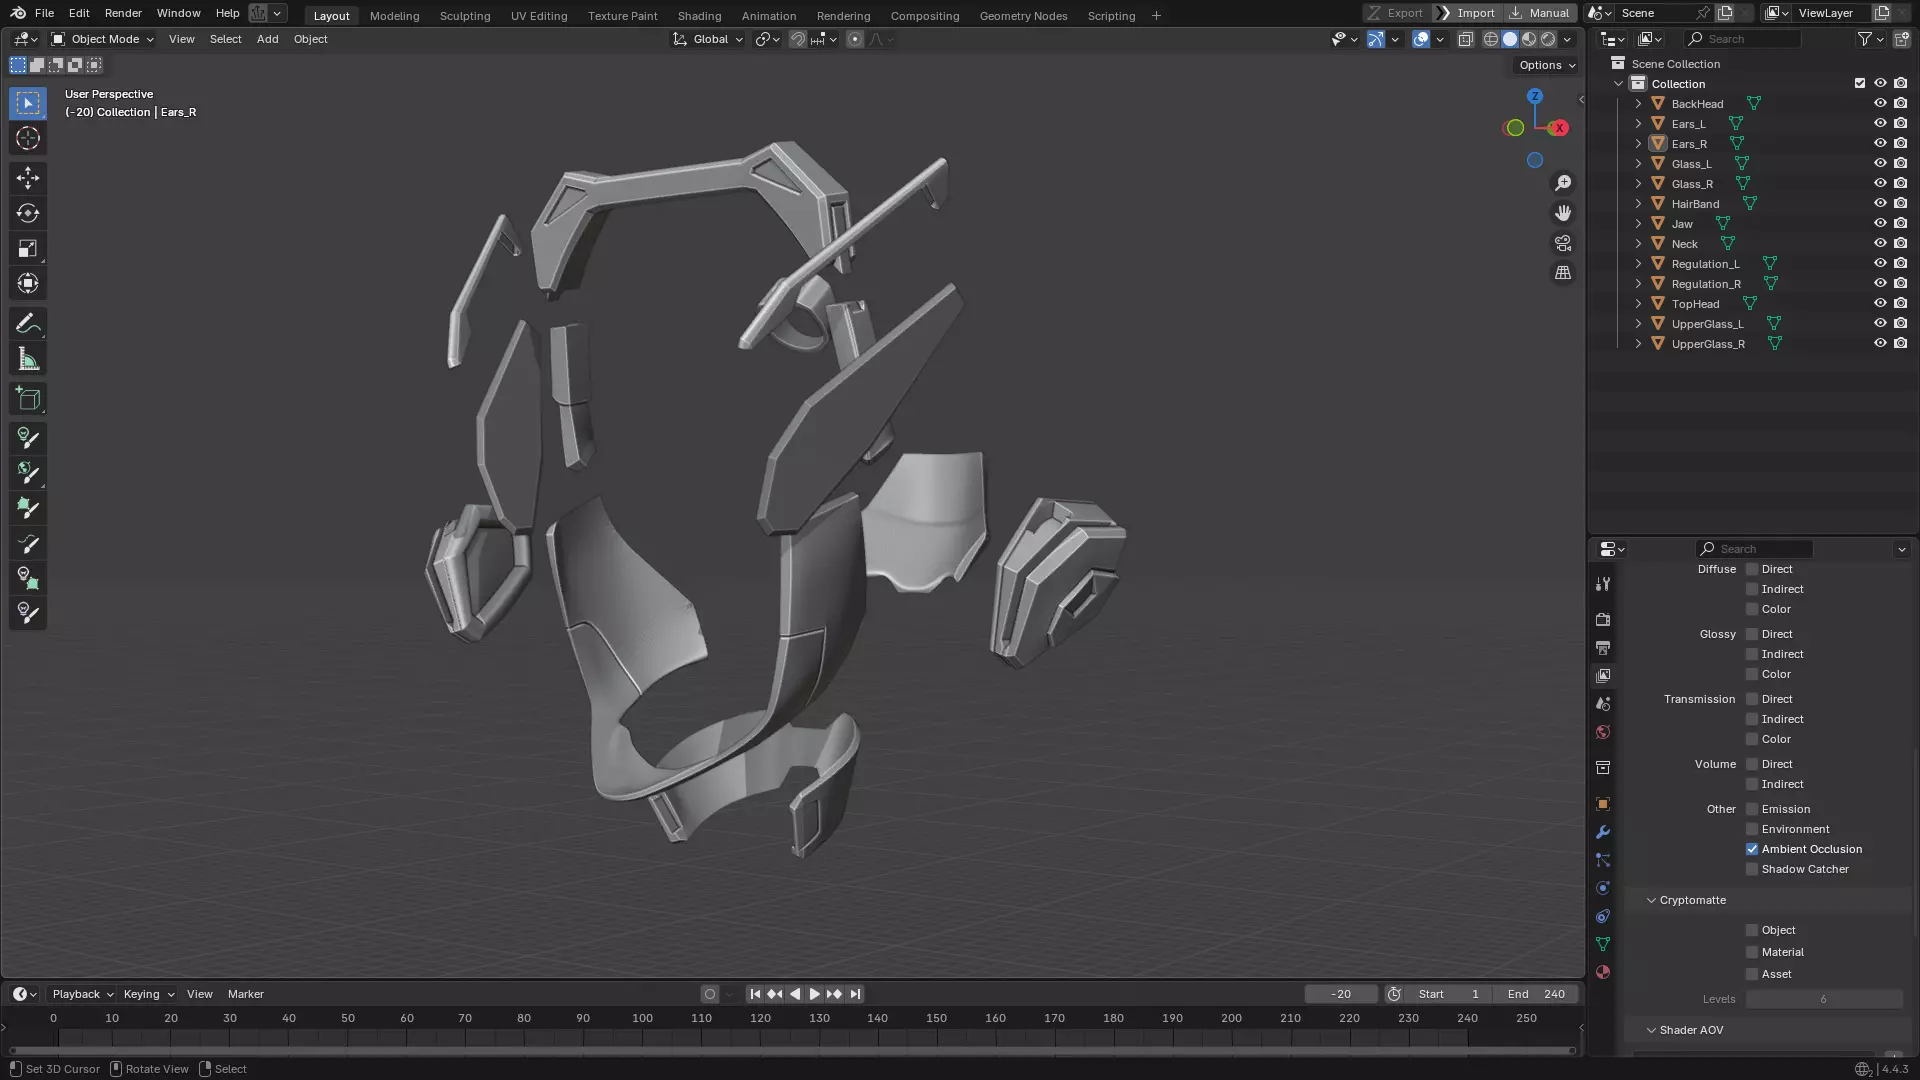
Task: Click Cryptomatte Levels value field
Action: (1824, 999)
